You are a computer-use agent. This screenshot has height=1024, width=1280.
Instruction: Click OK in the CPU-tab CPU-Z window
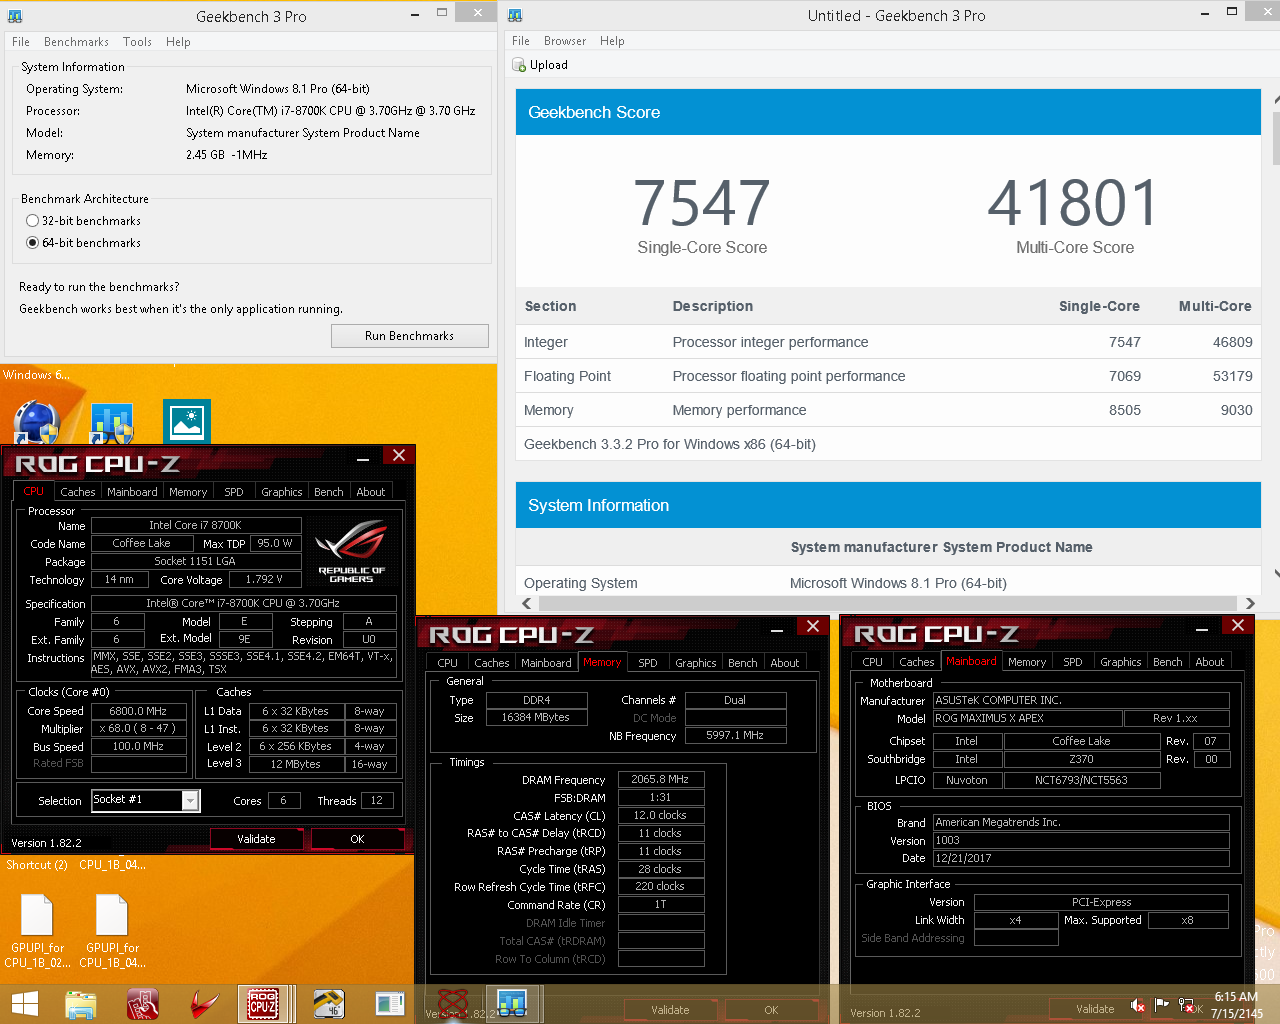tap(357, 839)
